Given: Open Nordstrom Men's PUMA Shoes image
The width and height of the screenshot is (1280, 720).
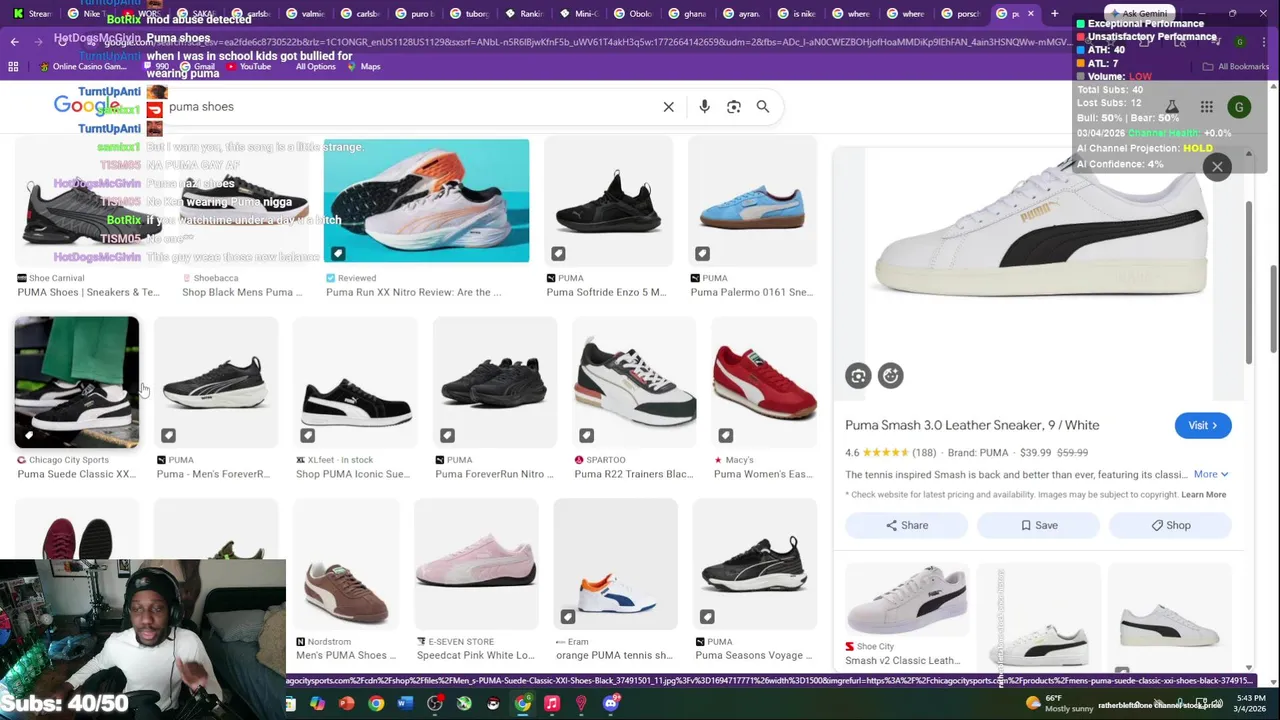Looking at the screenshot, I should point(346,565).
